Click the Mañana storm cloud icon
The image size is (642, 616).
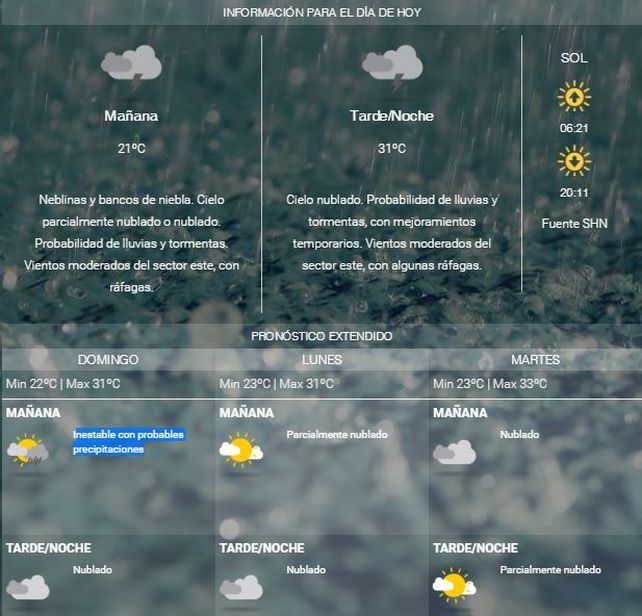[x=131, y=68]
